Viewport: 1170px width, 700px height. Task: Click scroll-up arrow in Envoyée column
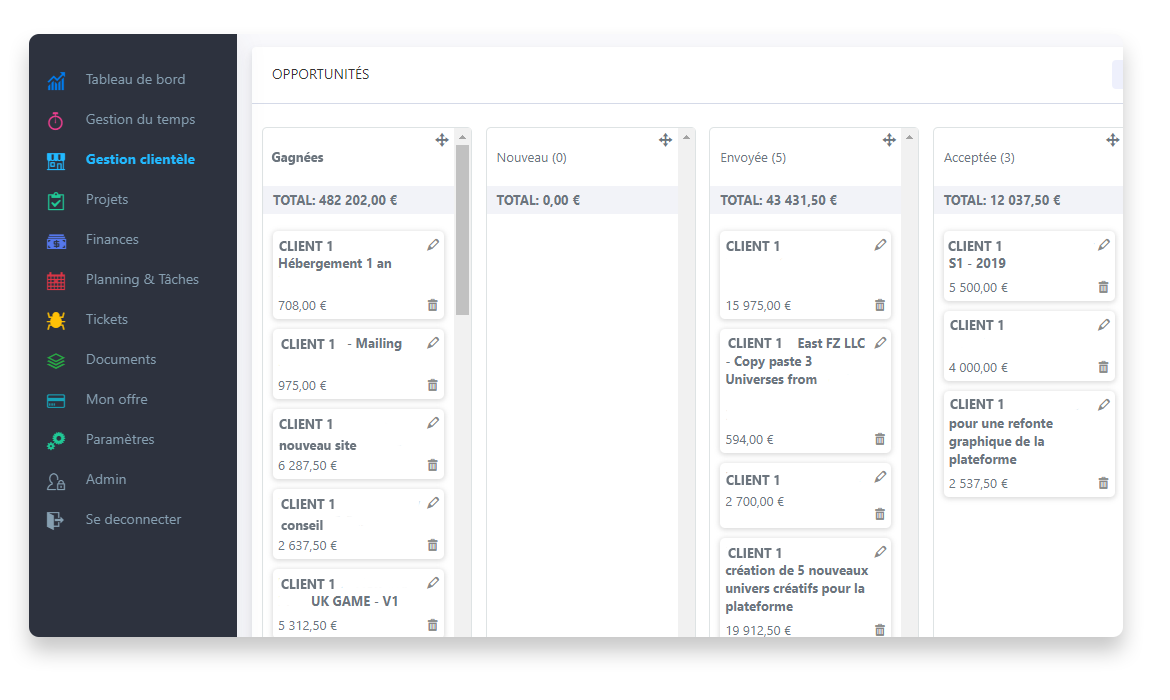point(910,137)
